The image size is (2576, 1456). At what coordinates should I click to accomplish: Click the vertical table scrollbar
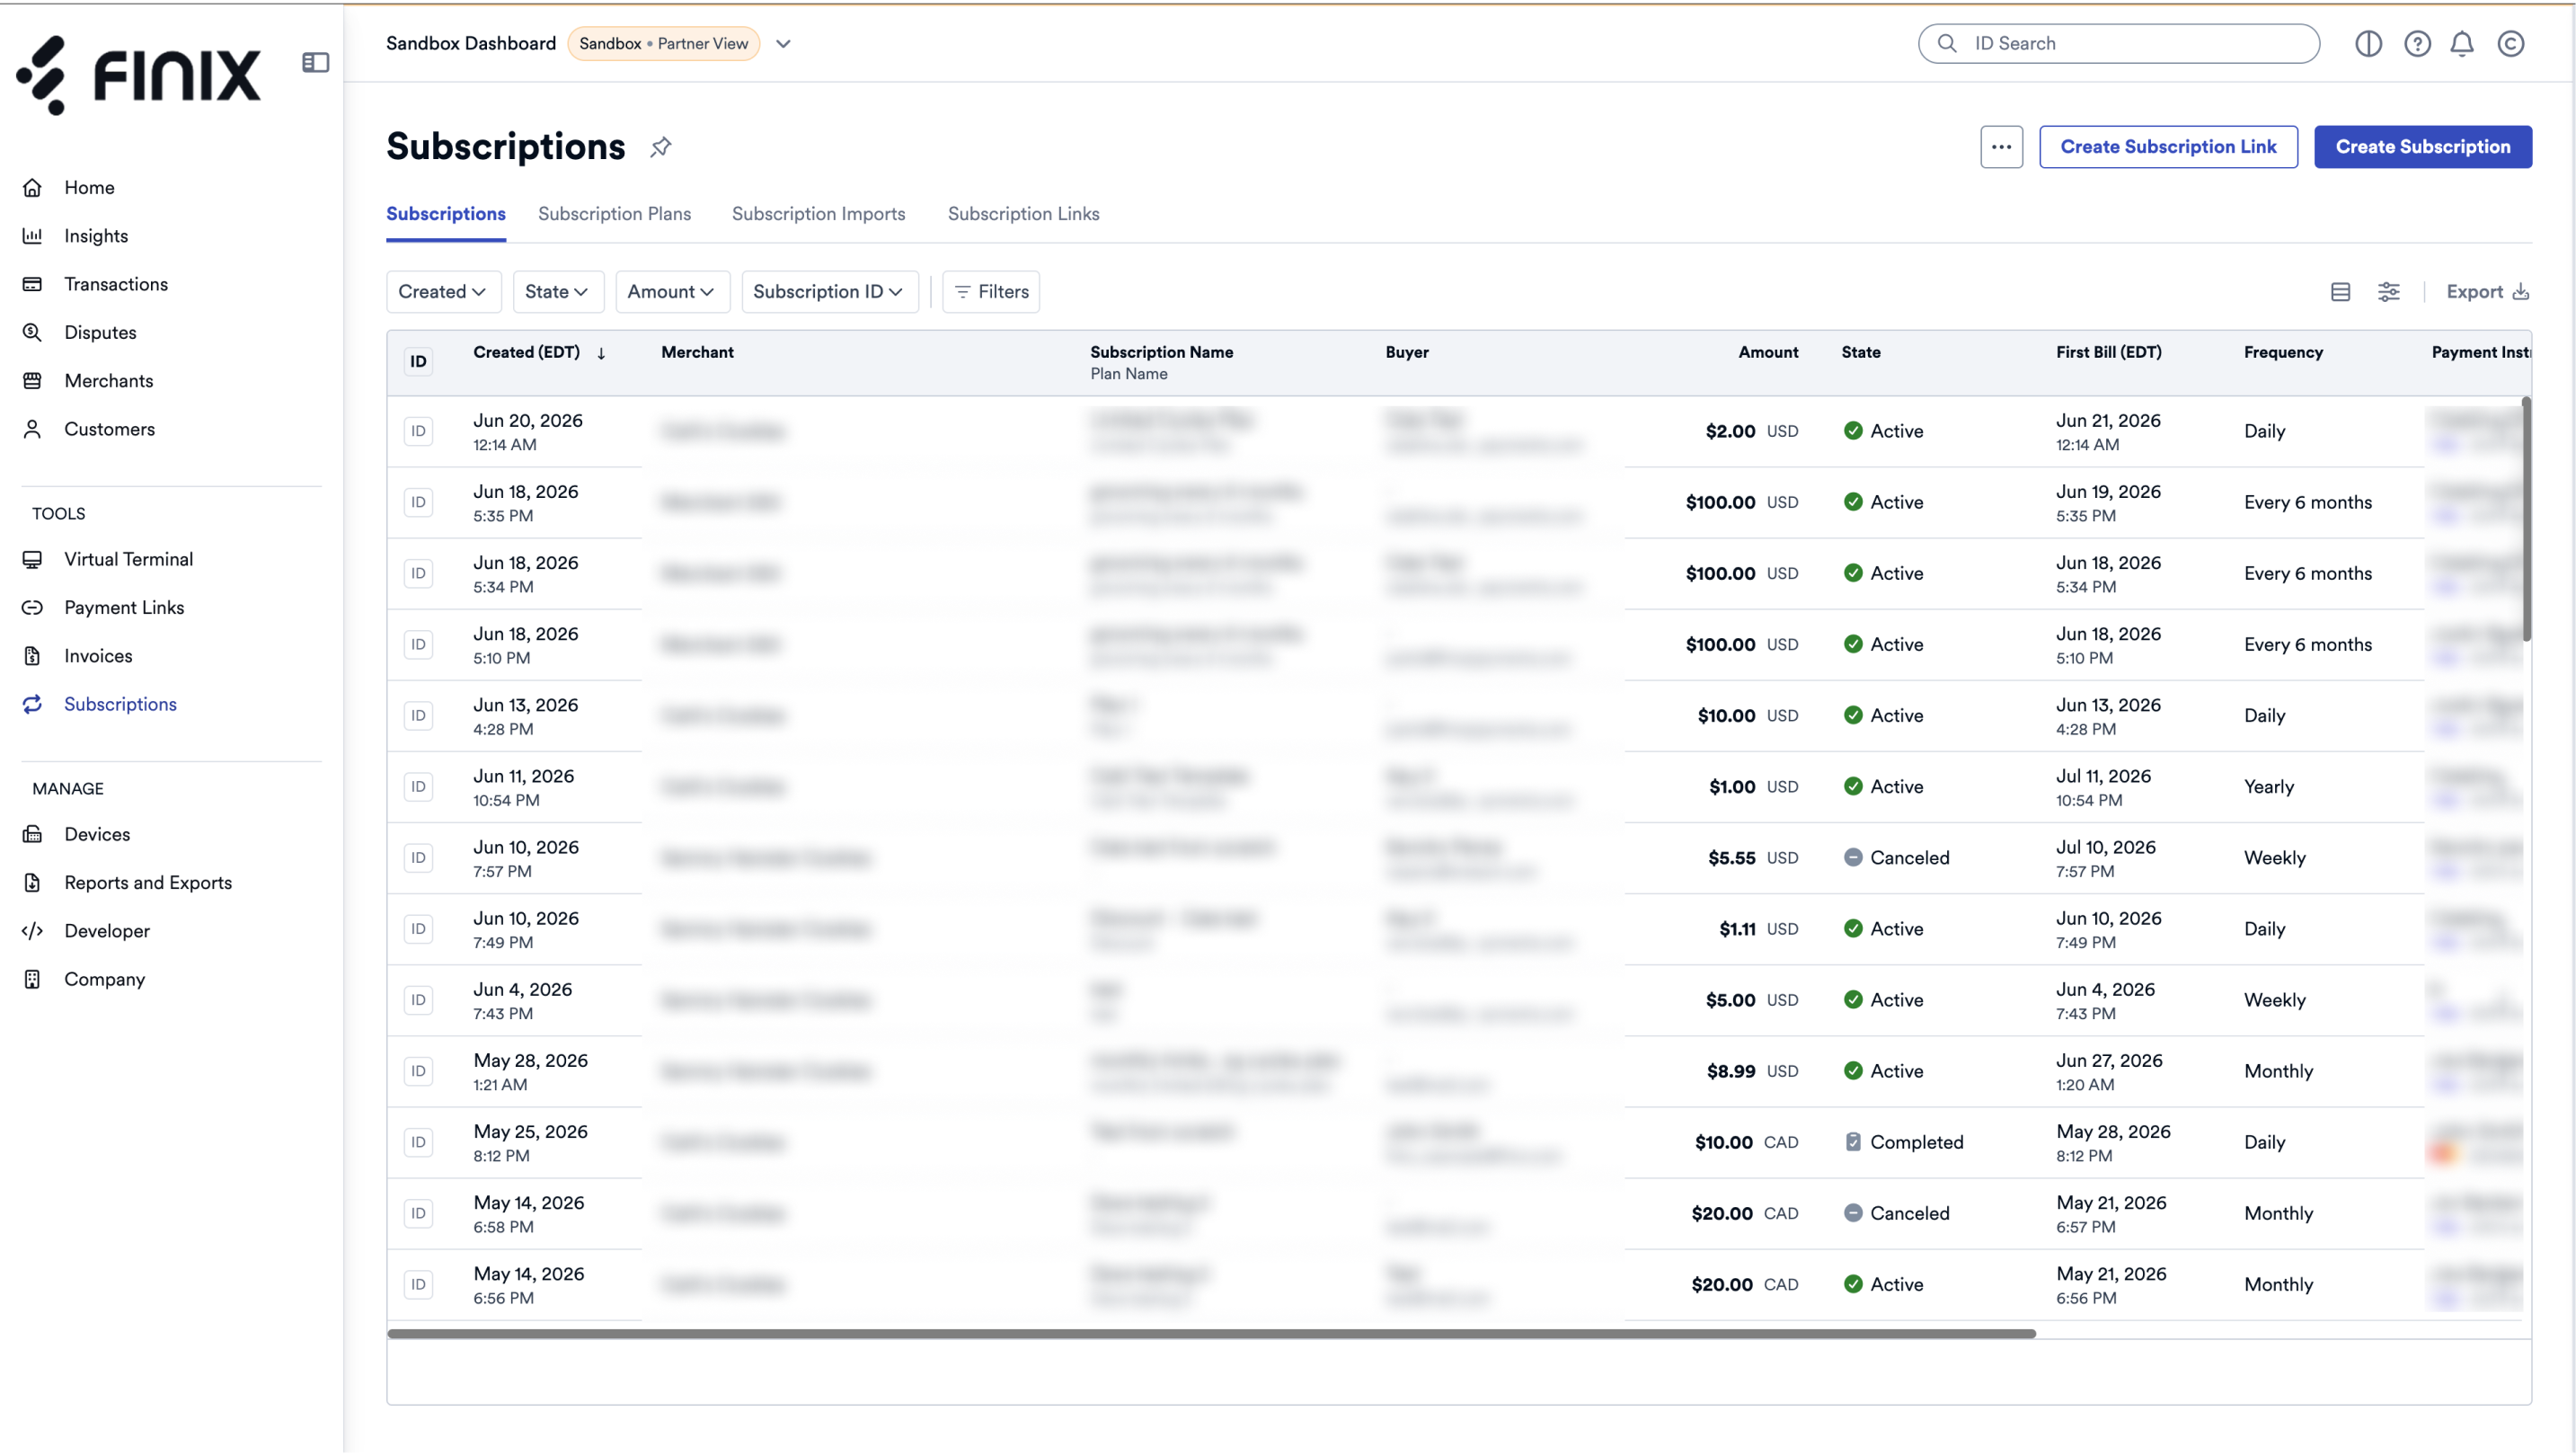tap(2526, 519)
